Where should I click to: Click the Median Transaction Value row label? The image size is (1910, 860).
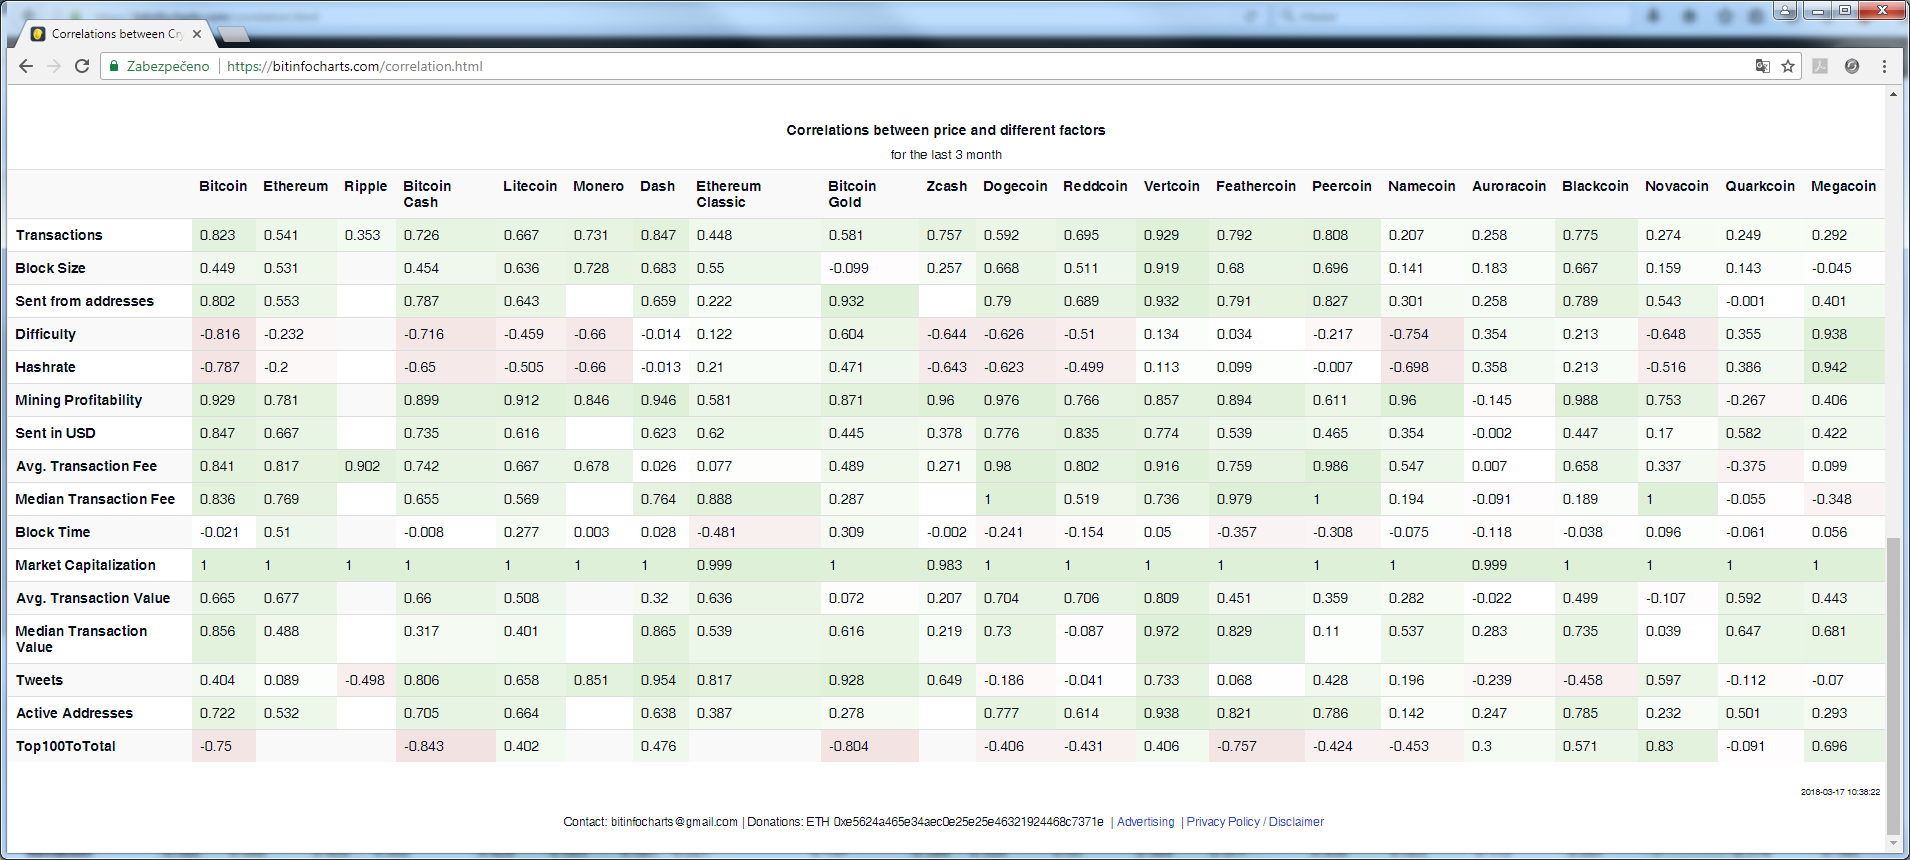[x=81, y=639]
